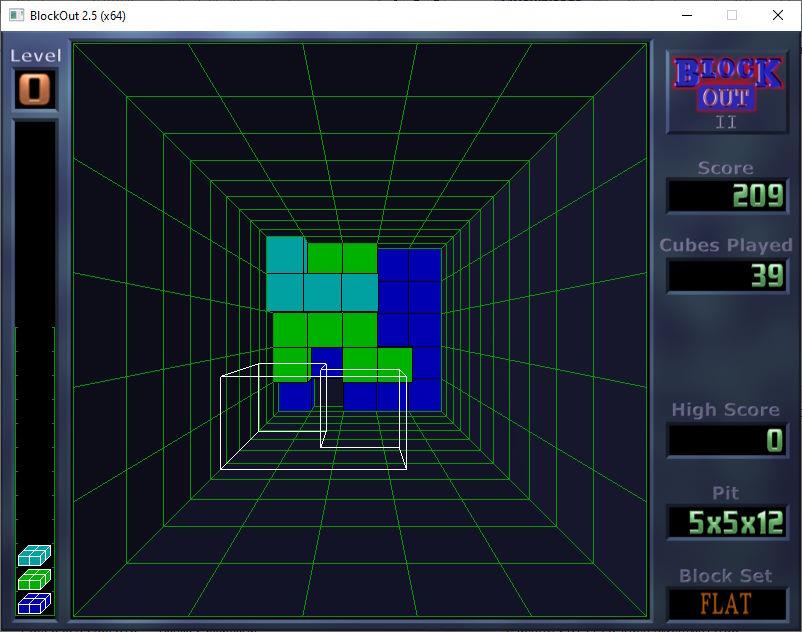Image resolution: width=802 pixels, height=632 pixels.
Task: Click the window title BlockOut 2.5 (x64)
Action: click(x=78, y=16)
